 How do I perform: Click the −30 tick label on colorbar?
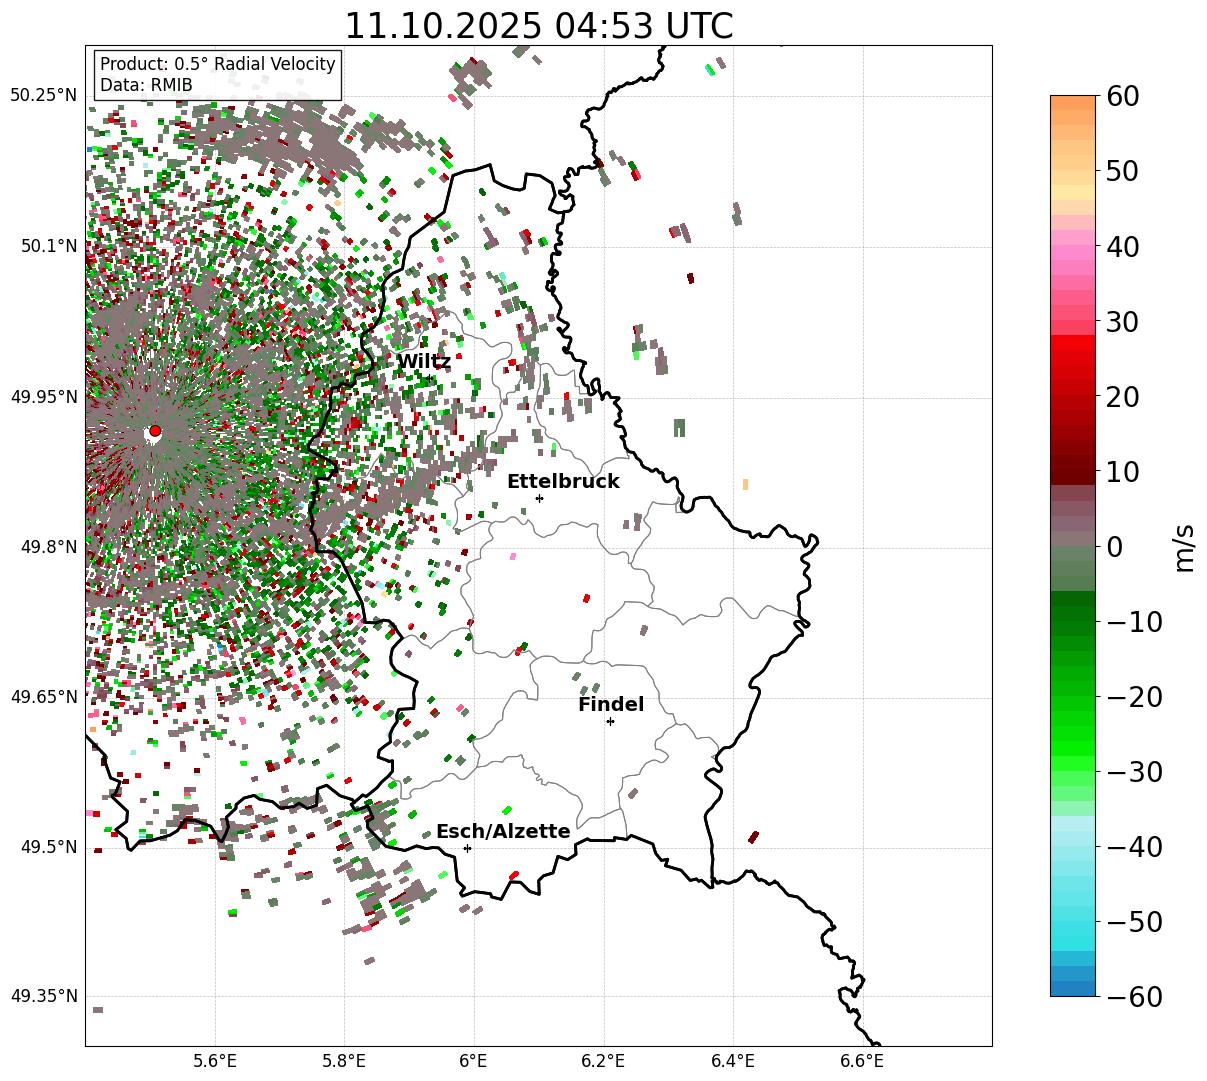(x=1134, y=772)
